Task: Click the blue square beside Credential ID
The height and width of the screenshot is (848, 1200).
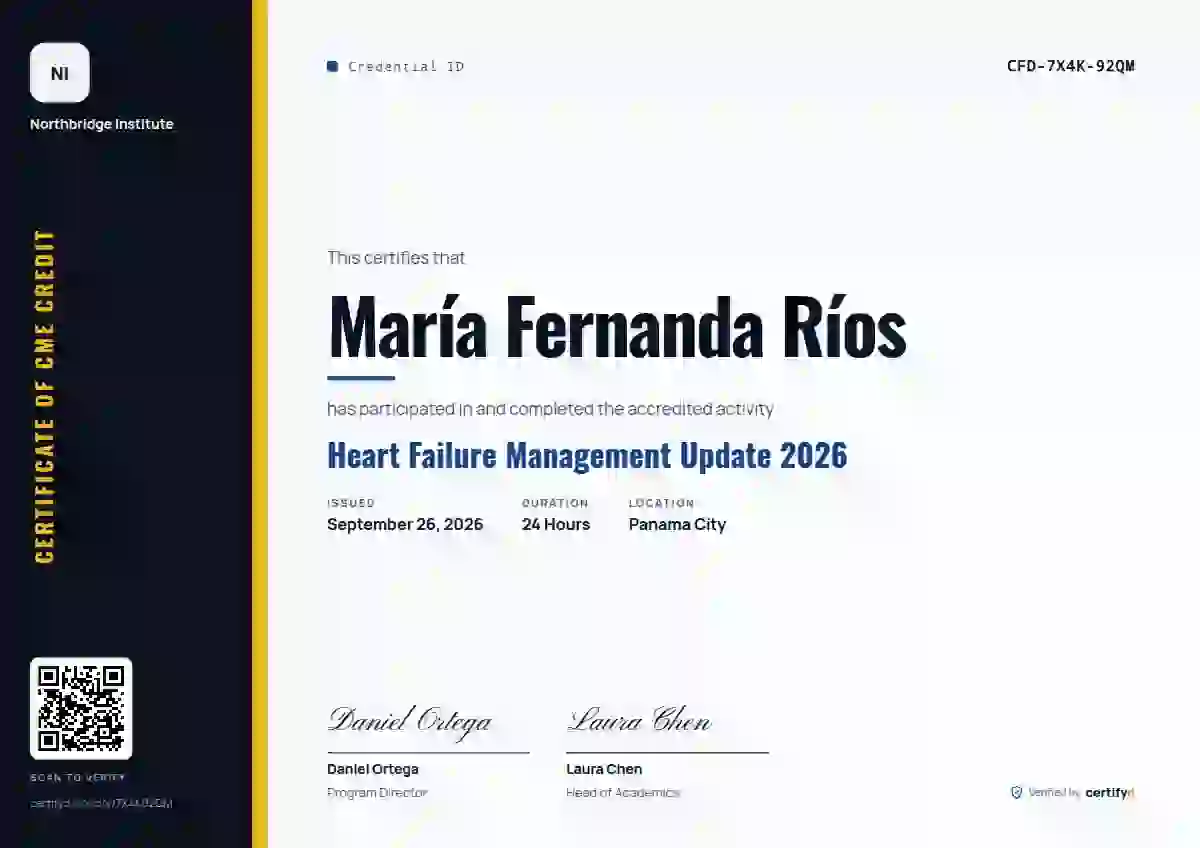Action: coord(333,67)
